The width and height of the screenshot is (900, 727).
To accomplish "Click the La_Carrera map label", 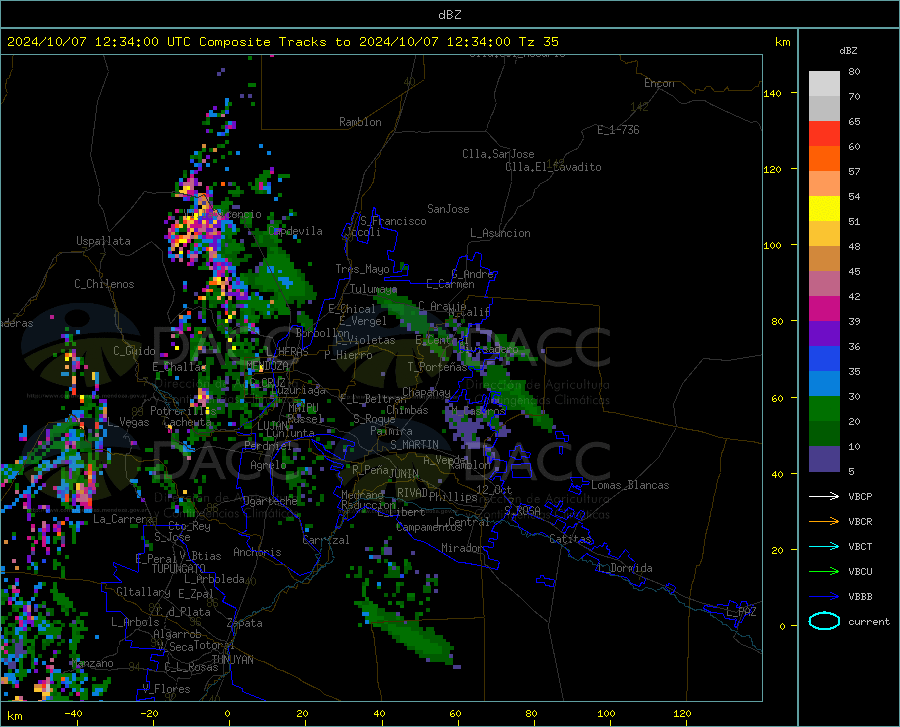I will pyautogui.click(x=123, y=519).
